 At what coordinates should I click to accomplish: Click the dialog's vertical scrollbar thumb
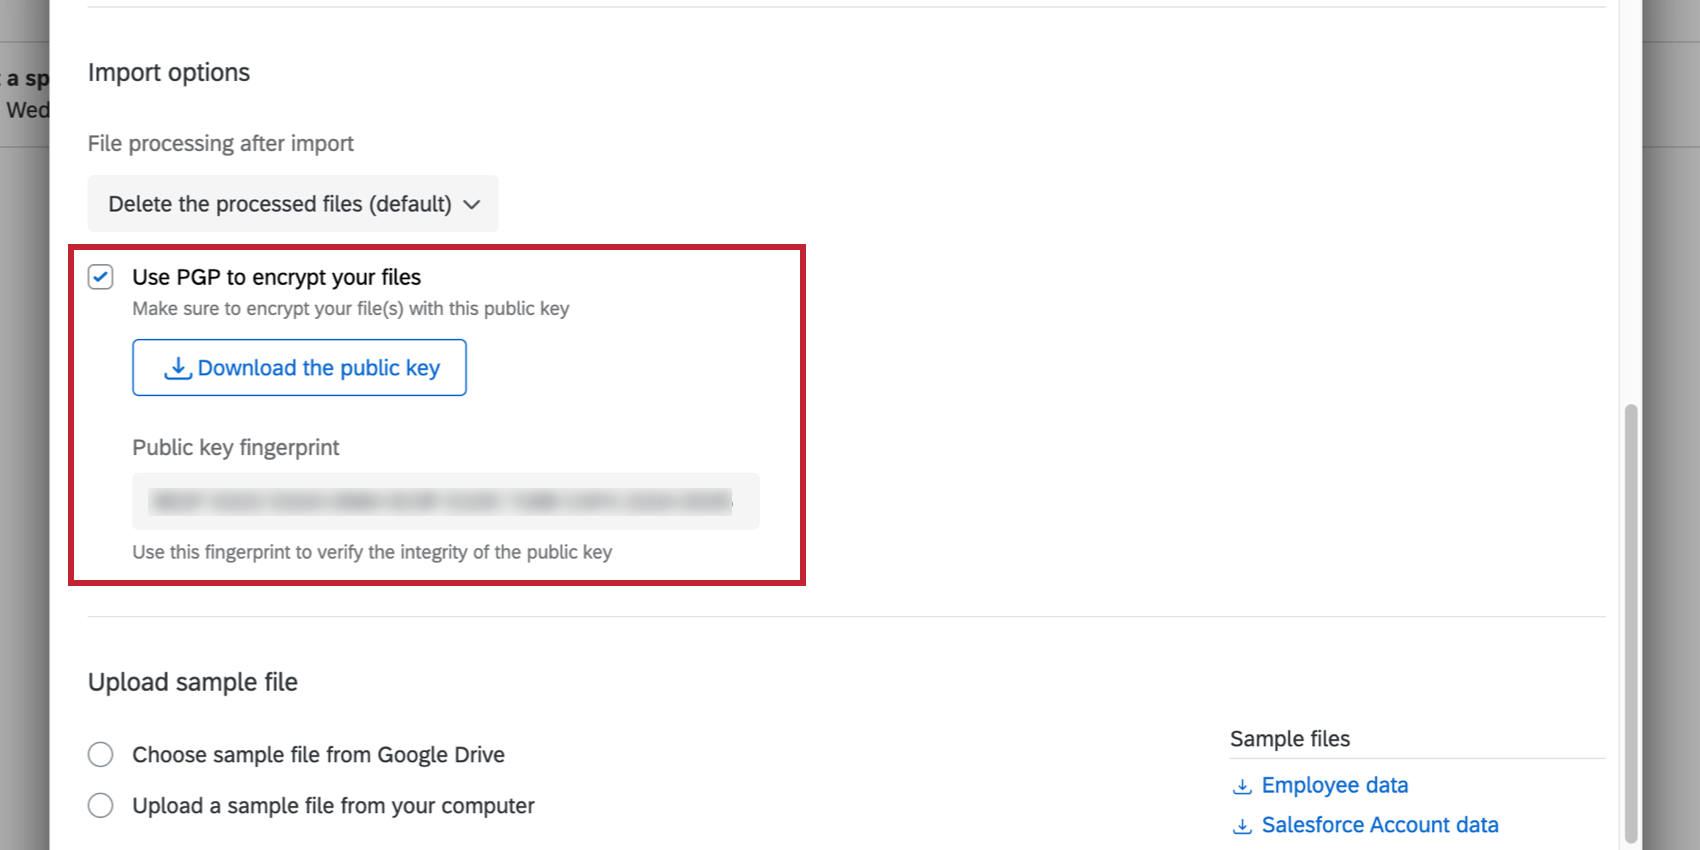coord(1631,624)
